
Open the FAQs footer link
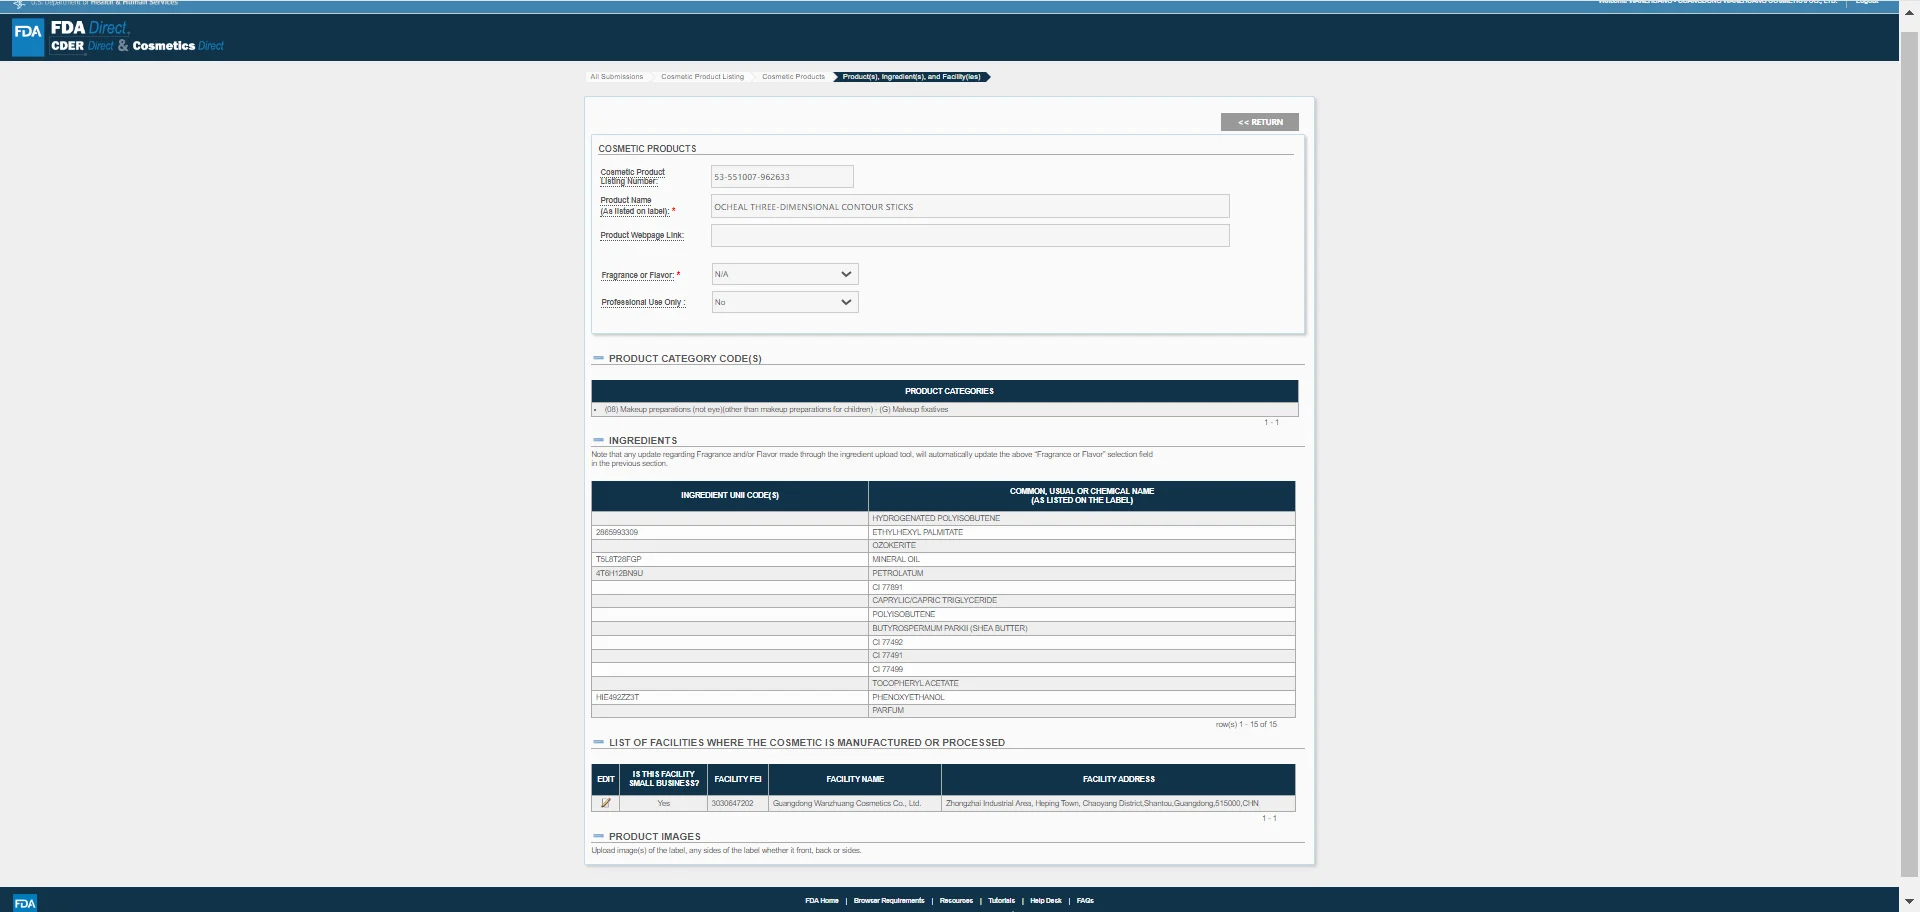(x=1085, y=901)
